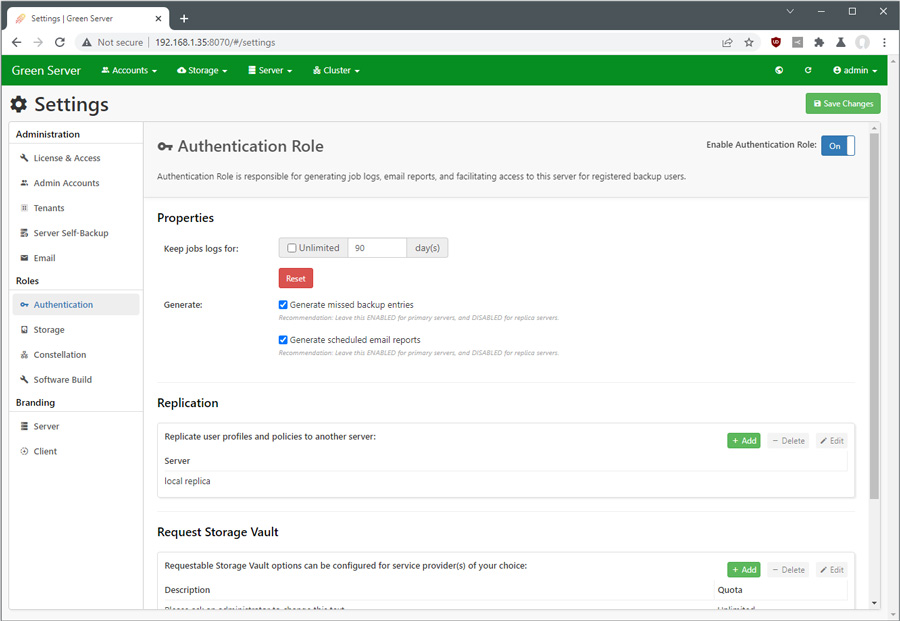Edit a Request Storage Vault option
900x621 pixels.
point(831,570)
